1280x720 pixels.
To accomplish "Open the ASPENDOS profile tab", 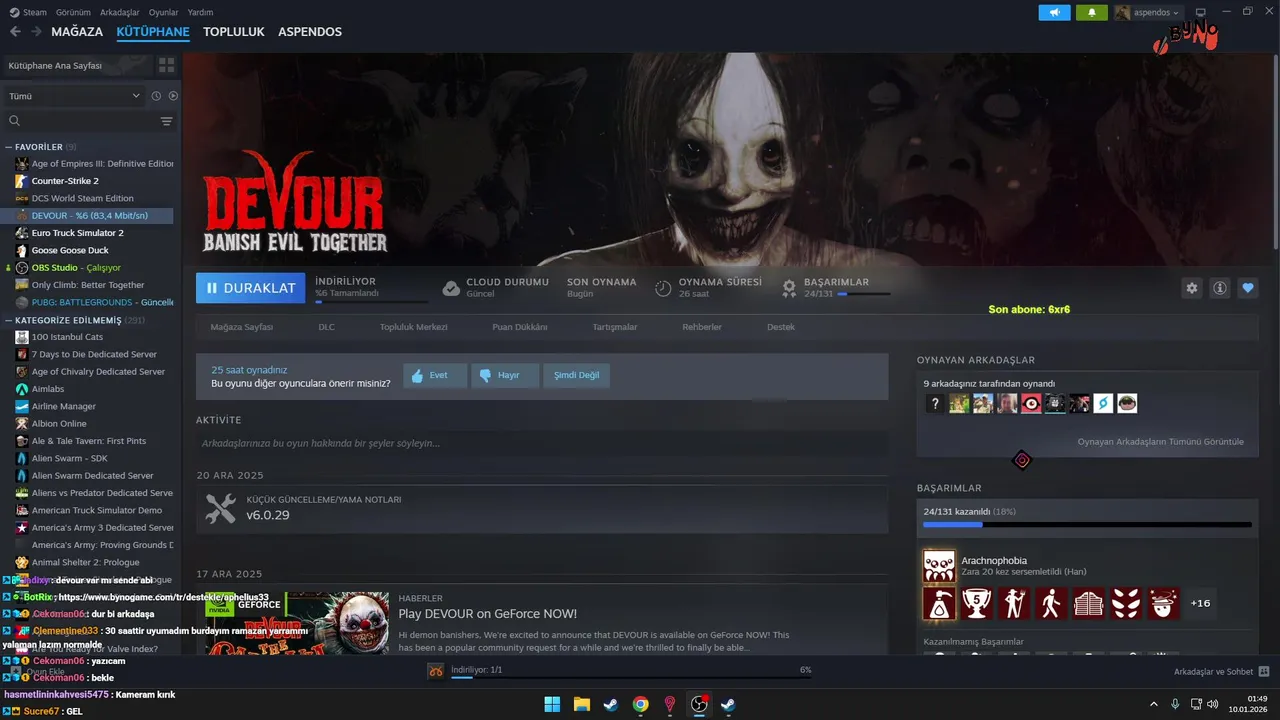I will pyautogui.click(x=310, y=32).
